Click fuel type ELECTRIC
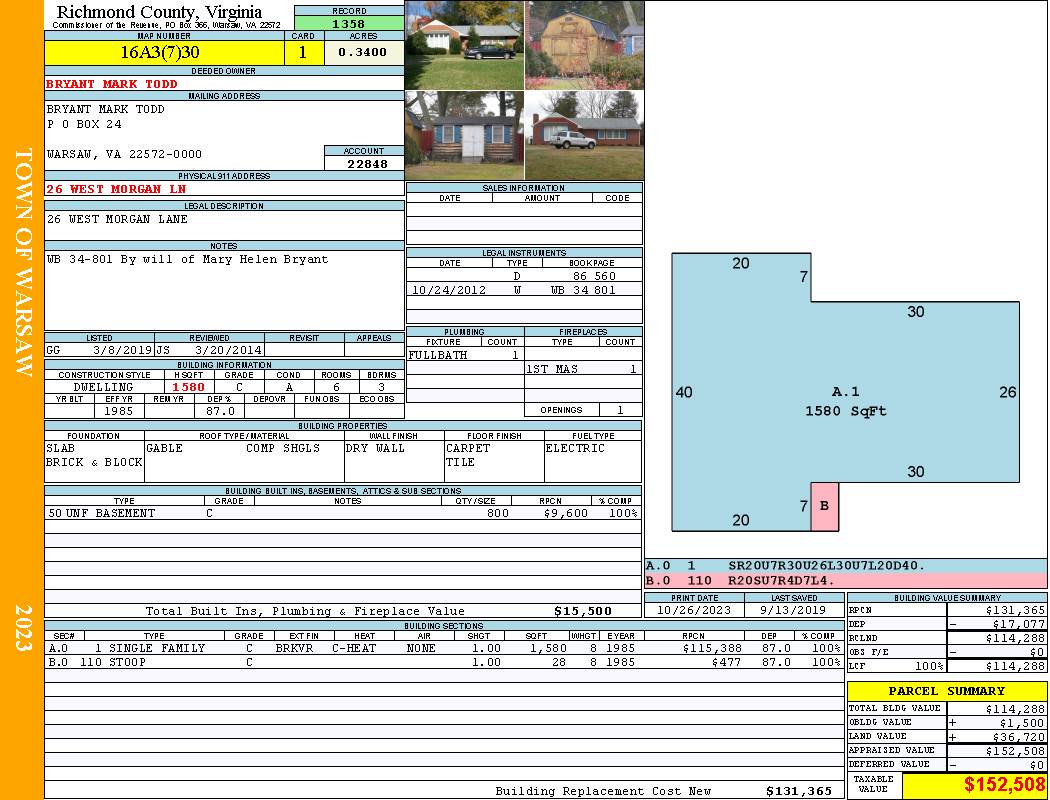 pos(575,448)
